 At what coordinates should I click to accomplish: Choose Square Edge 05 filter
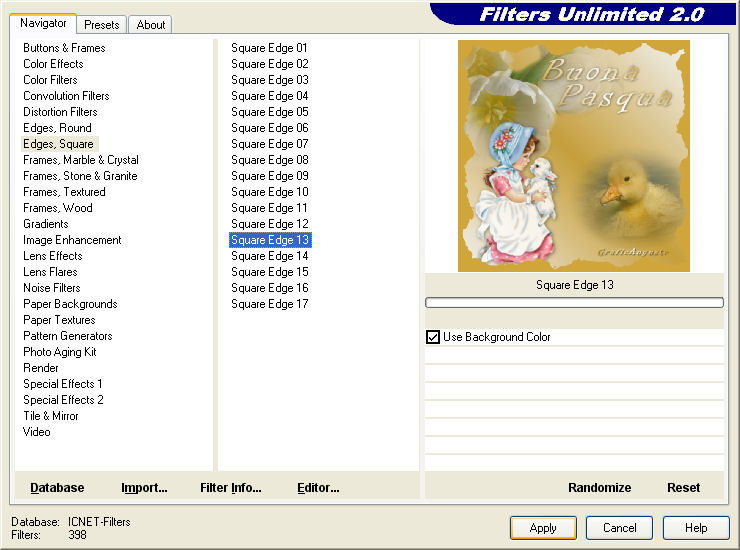(x=269, y=112)
